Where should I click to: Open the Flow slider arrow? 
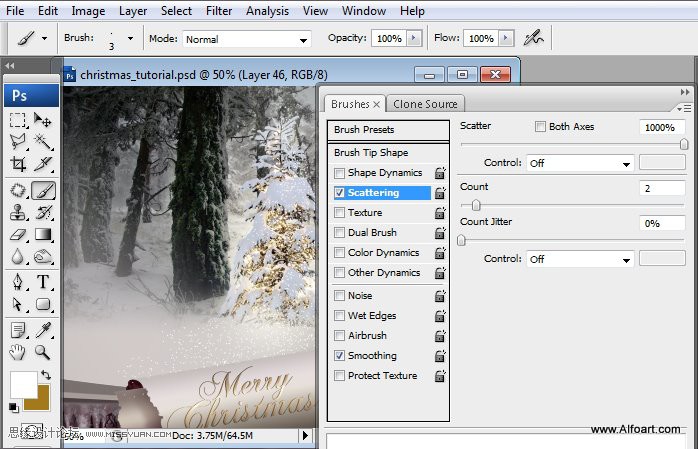tap(506, 38)
